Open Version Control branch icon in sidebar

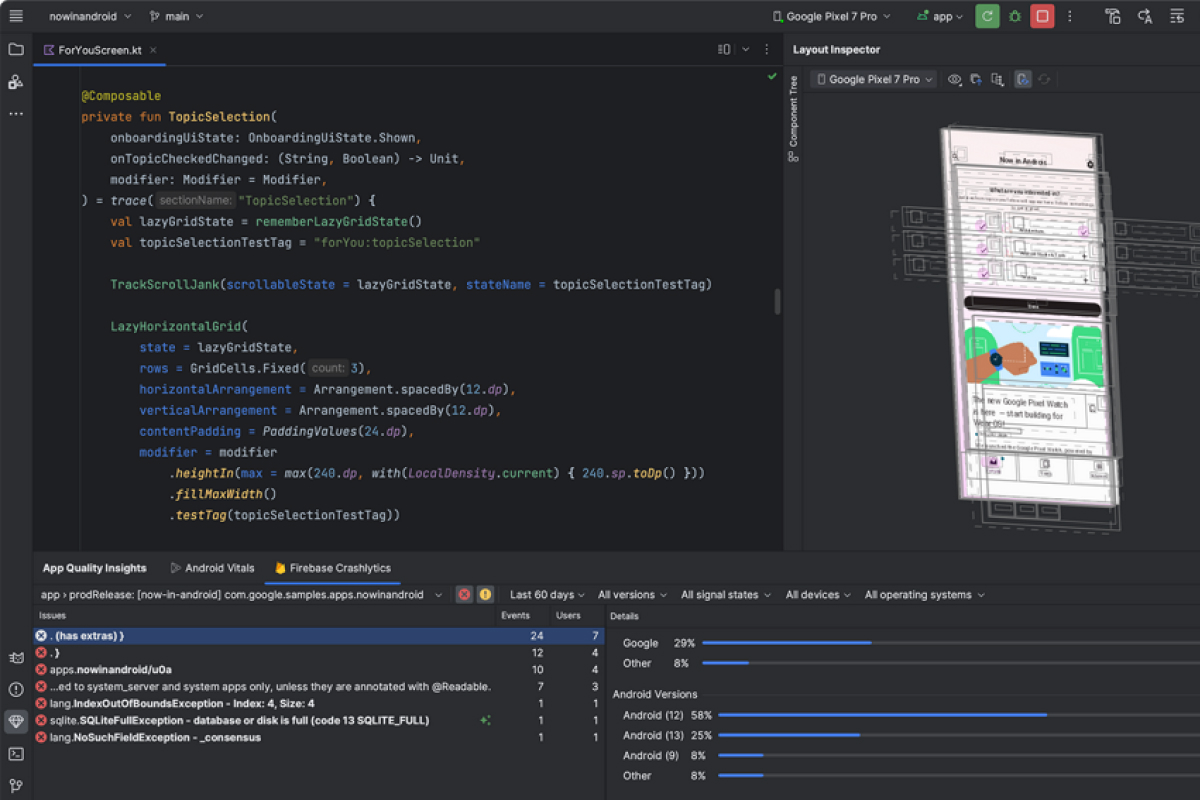click(x=16, y=786)
